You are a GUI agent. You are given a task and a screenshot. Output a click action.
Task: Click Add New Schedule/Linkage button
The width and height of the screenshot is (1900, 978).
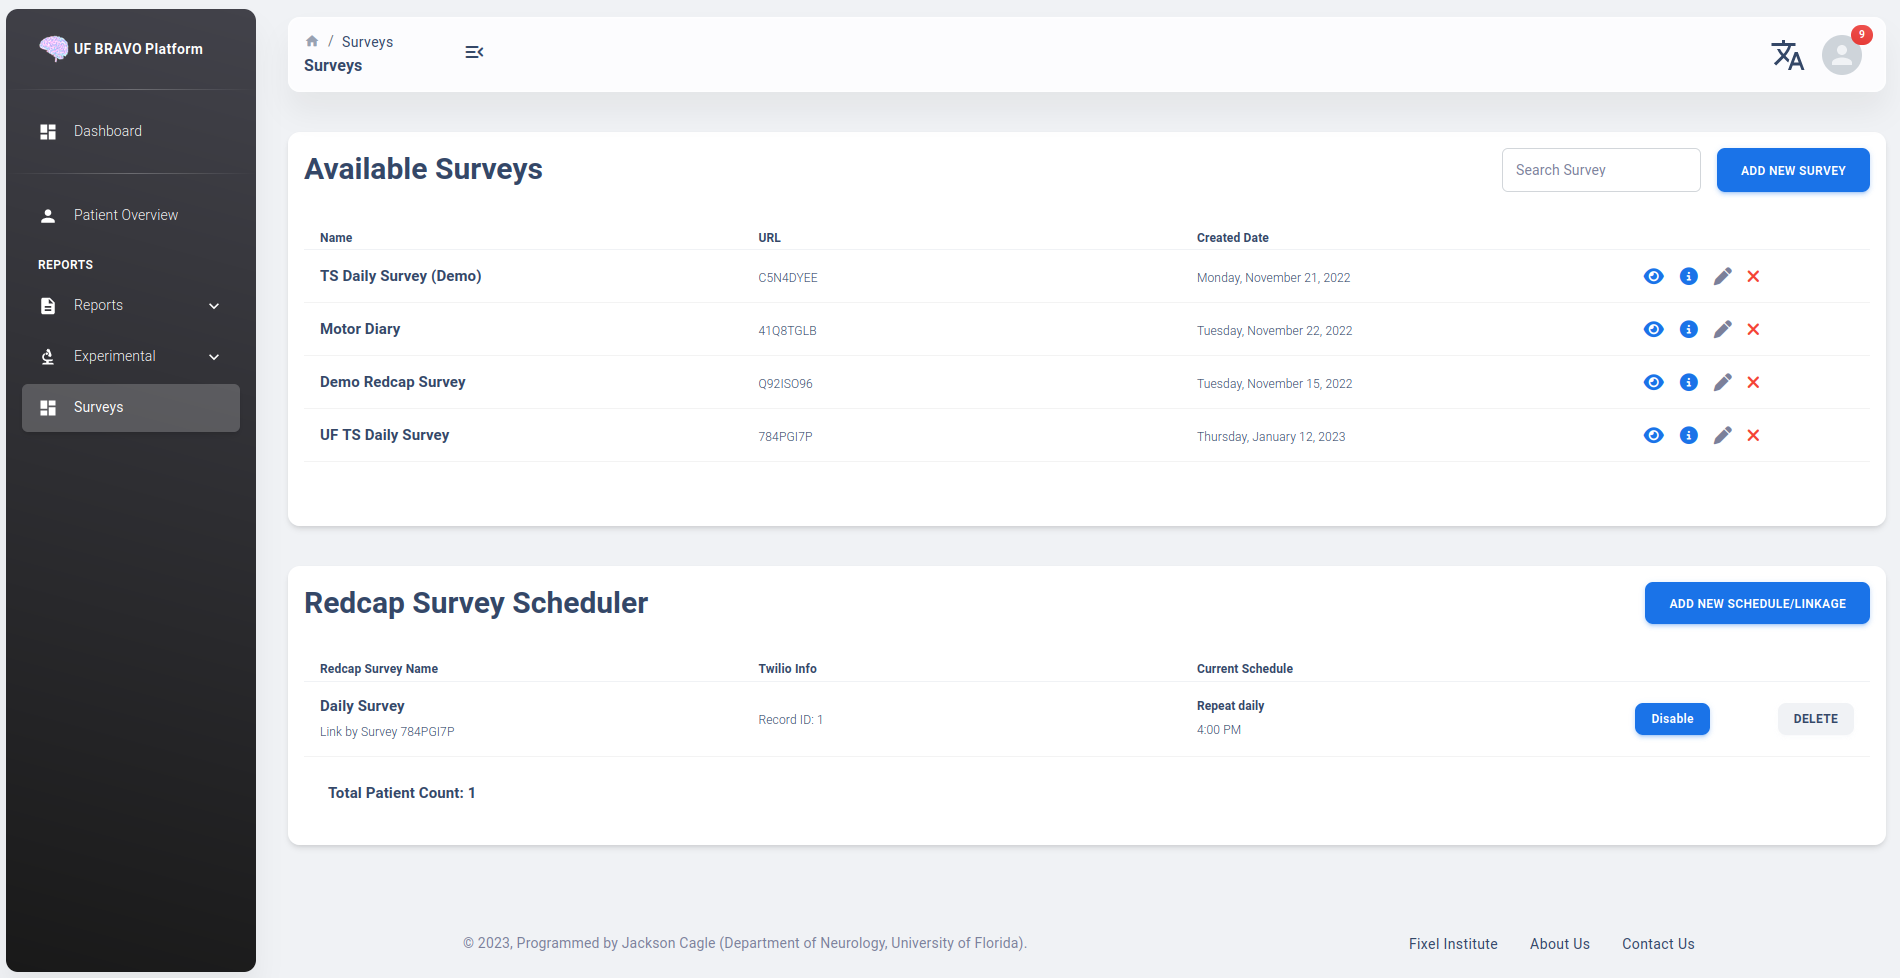[1756, 604]
